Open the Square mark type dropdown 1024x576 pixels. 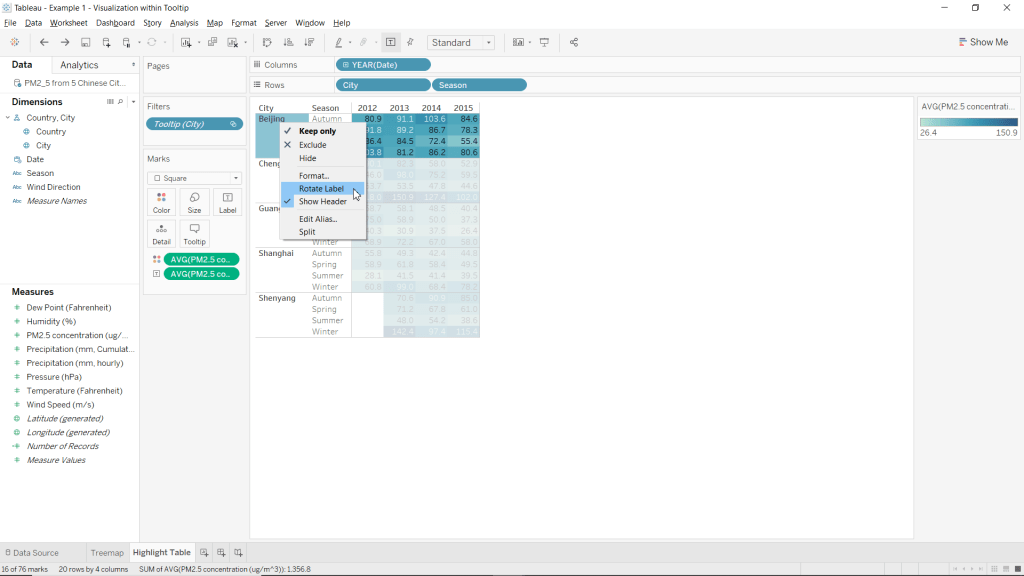[x=194, y=178]
